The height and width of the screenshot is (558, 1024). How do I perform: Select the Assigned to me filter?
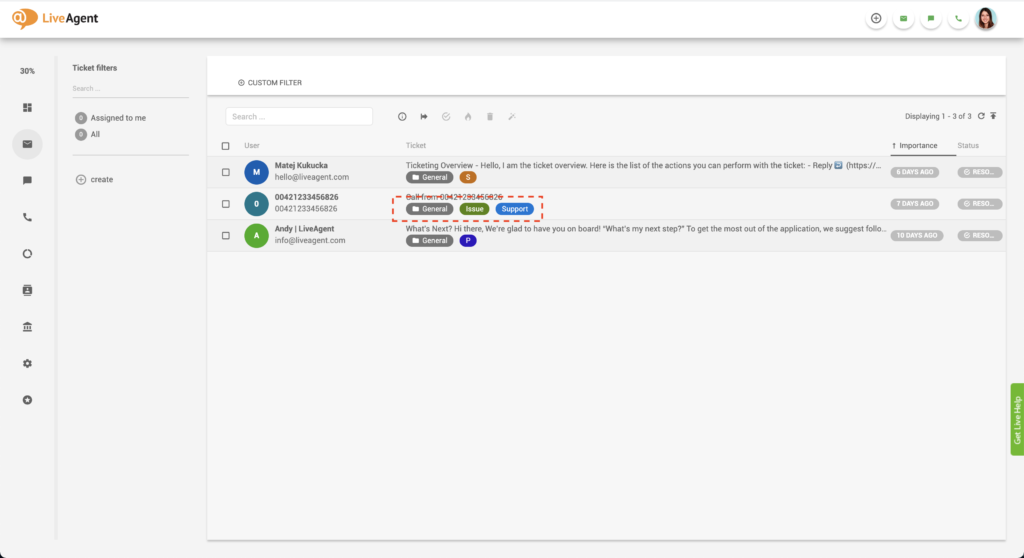118,118
